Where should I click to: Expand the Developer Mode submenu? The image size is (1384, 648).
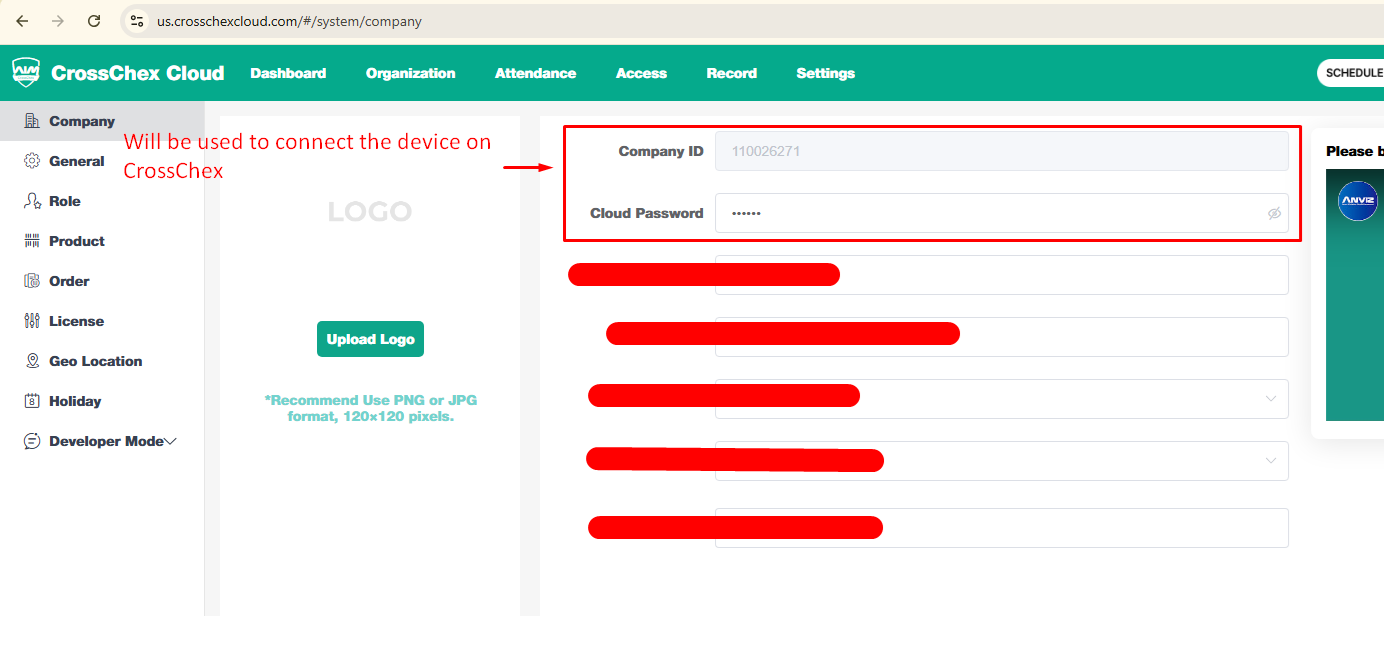[171, 441]
